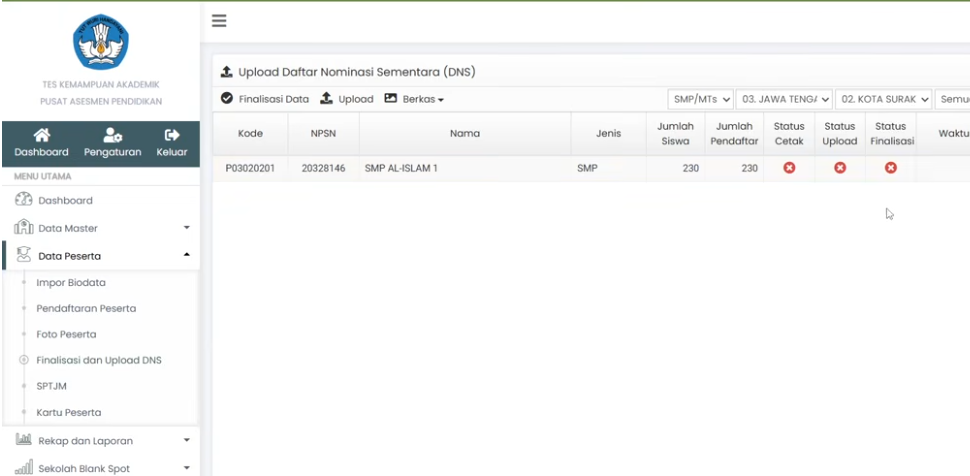
Task: Open SPTJM submenu item
Action: point(51,386)
